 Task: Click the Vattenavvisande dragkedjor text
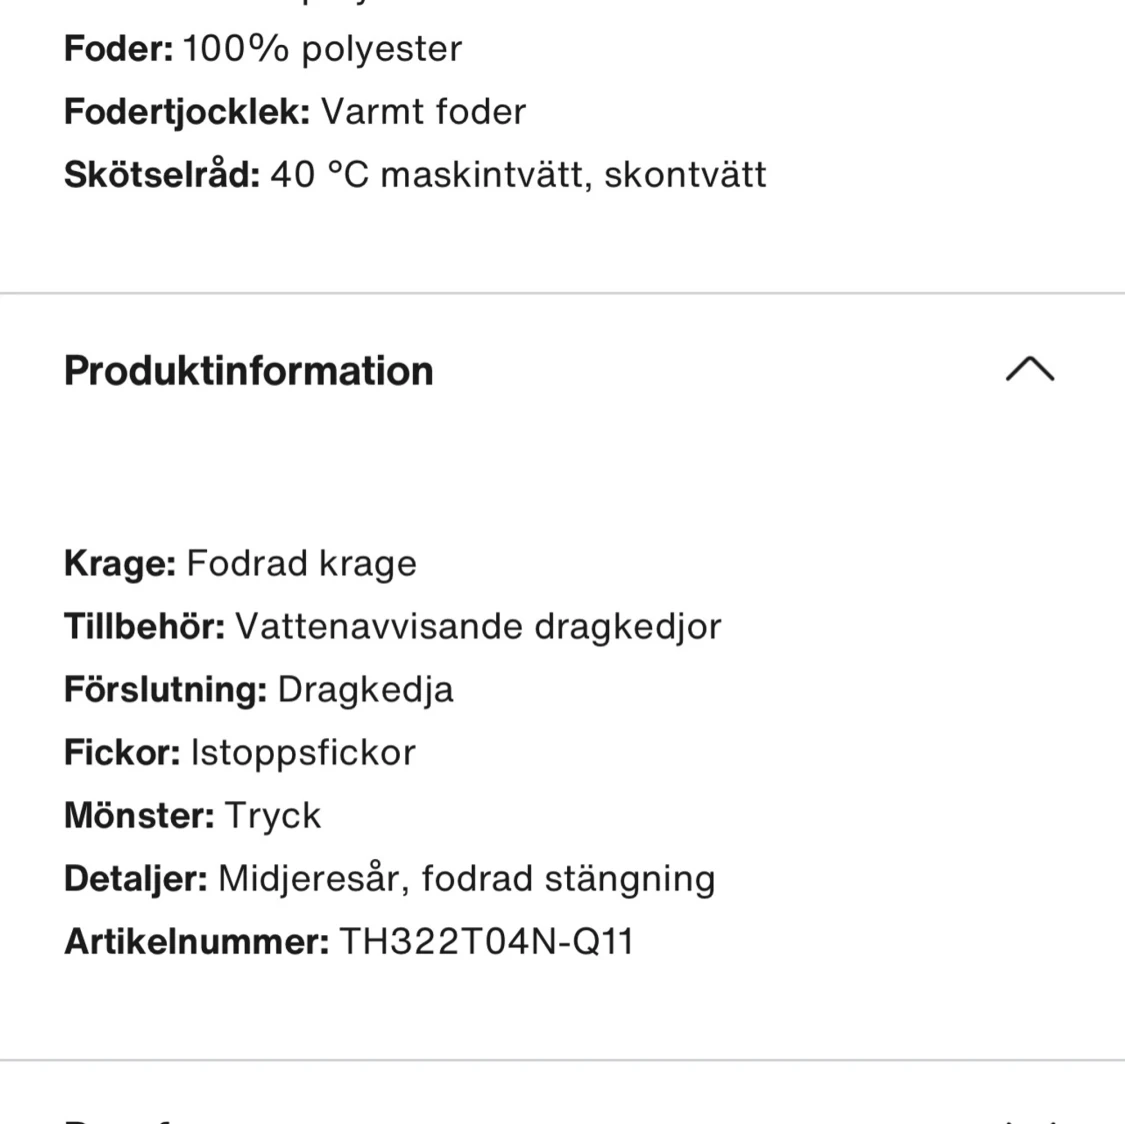478,627
